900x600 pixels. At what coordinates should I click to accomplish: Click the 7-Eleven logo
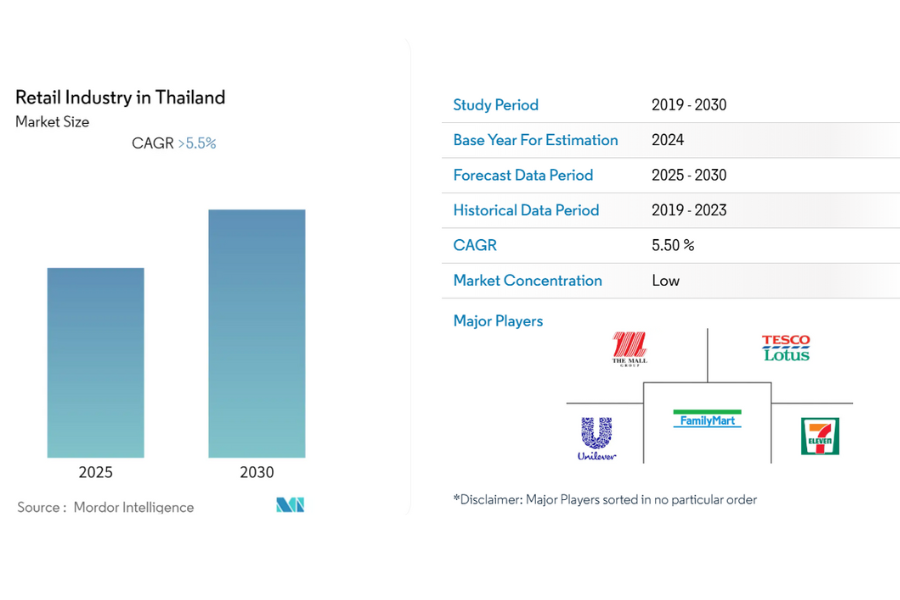pyautogui.click(x=820, y=437)
